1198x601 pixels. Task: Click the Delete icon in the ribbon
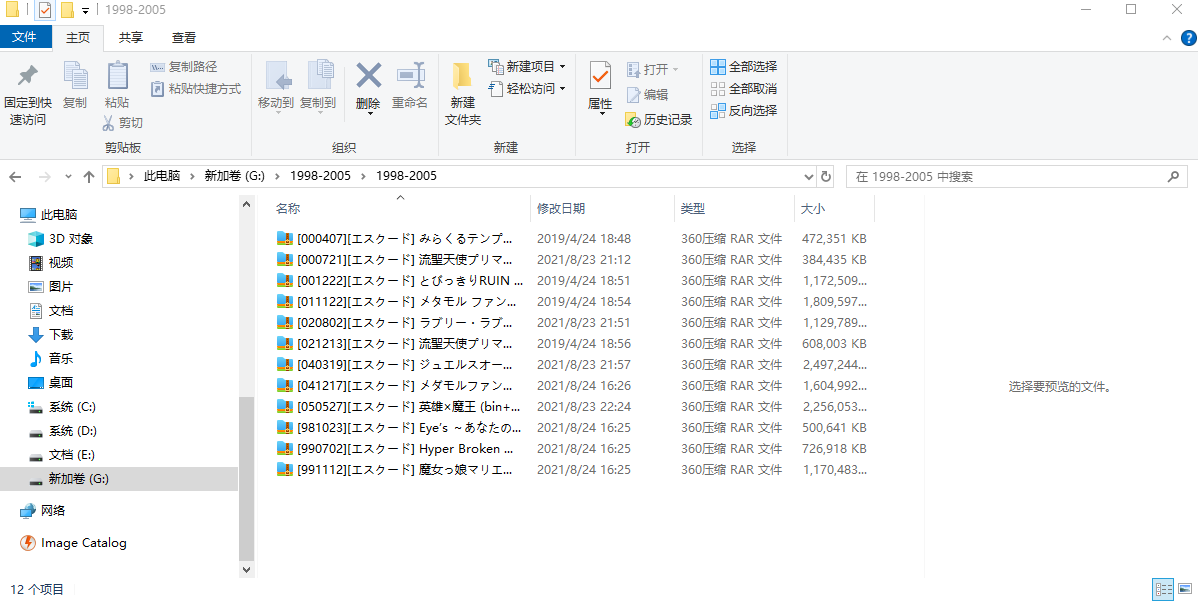[x=368, y=77]
